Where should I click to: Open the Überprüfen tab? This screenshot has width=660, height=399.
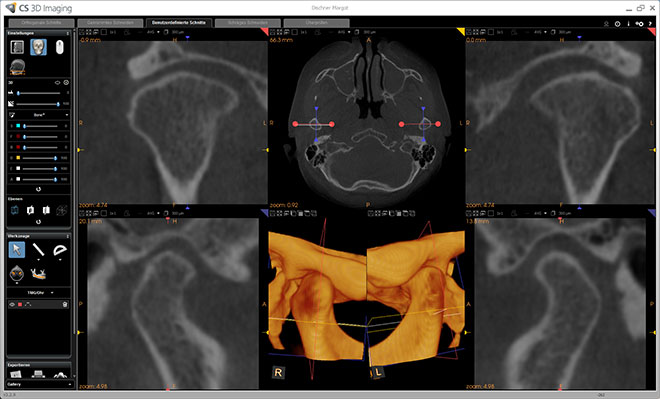click(316, 23)
